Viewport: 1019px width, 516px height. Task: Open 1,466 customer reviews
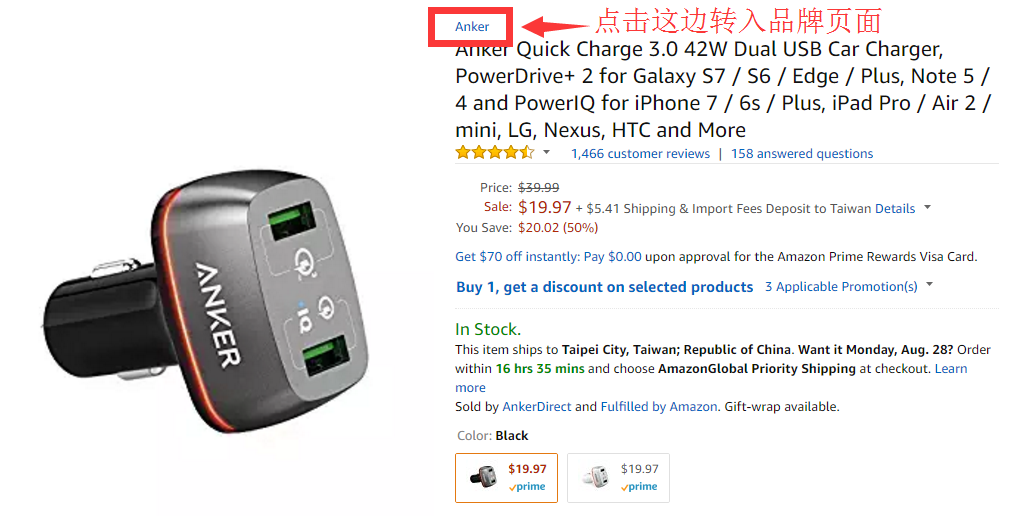pos(640,154)
